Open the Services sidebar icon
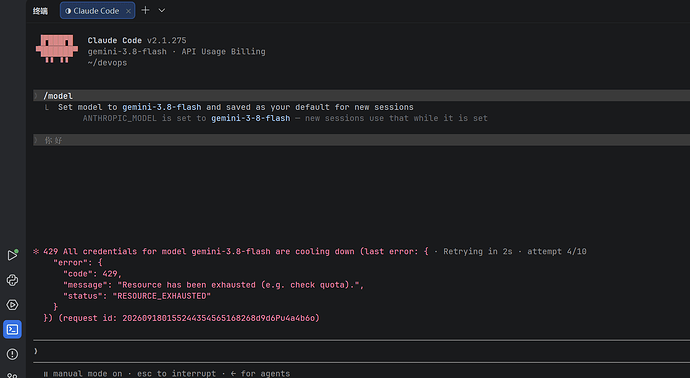This screenshot has width=690, height=378. [x=12, y=305]
